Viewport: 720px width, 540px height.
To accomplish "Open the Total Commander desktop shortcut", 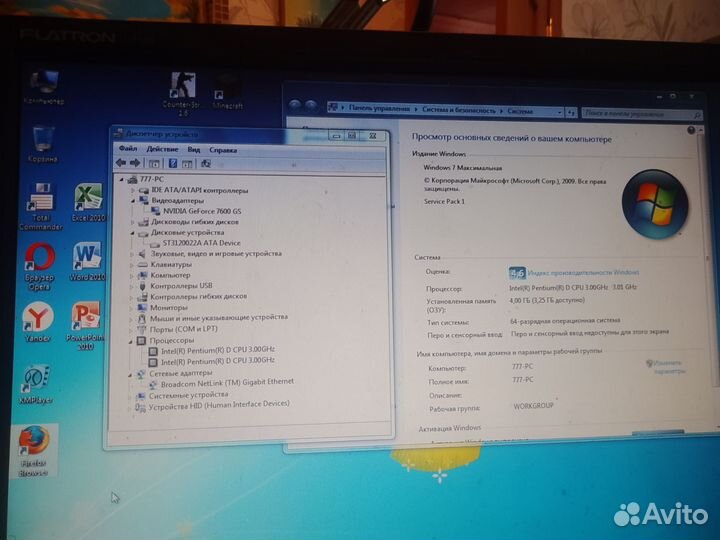I will click(41, 200).
